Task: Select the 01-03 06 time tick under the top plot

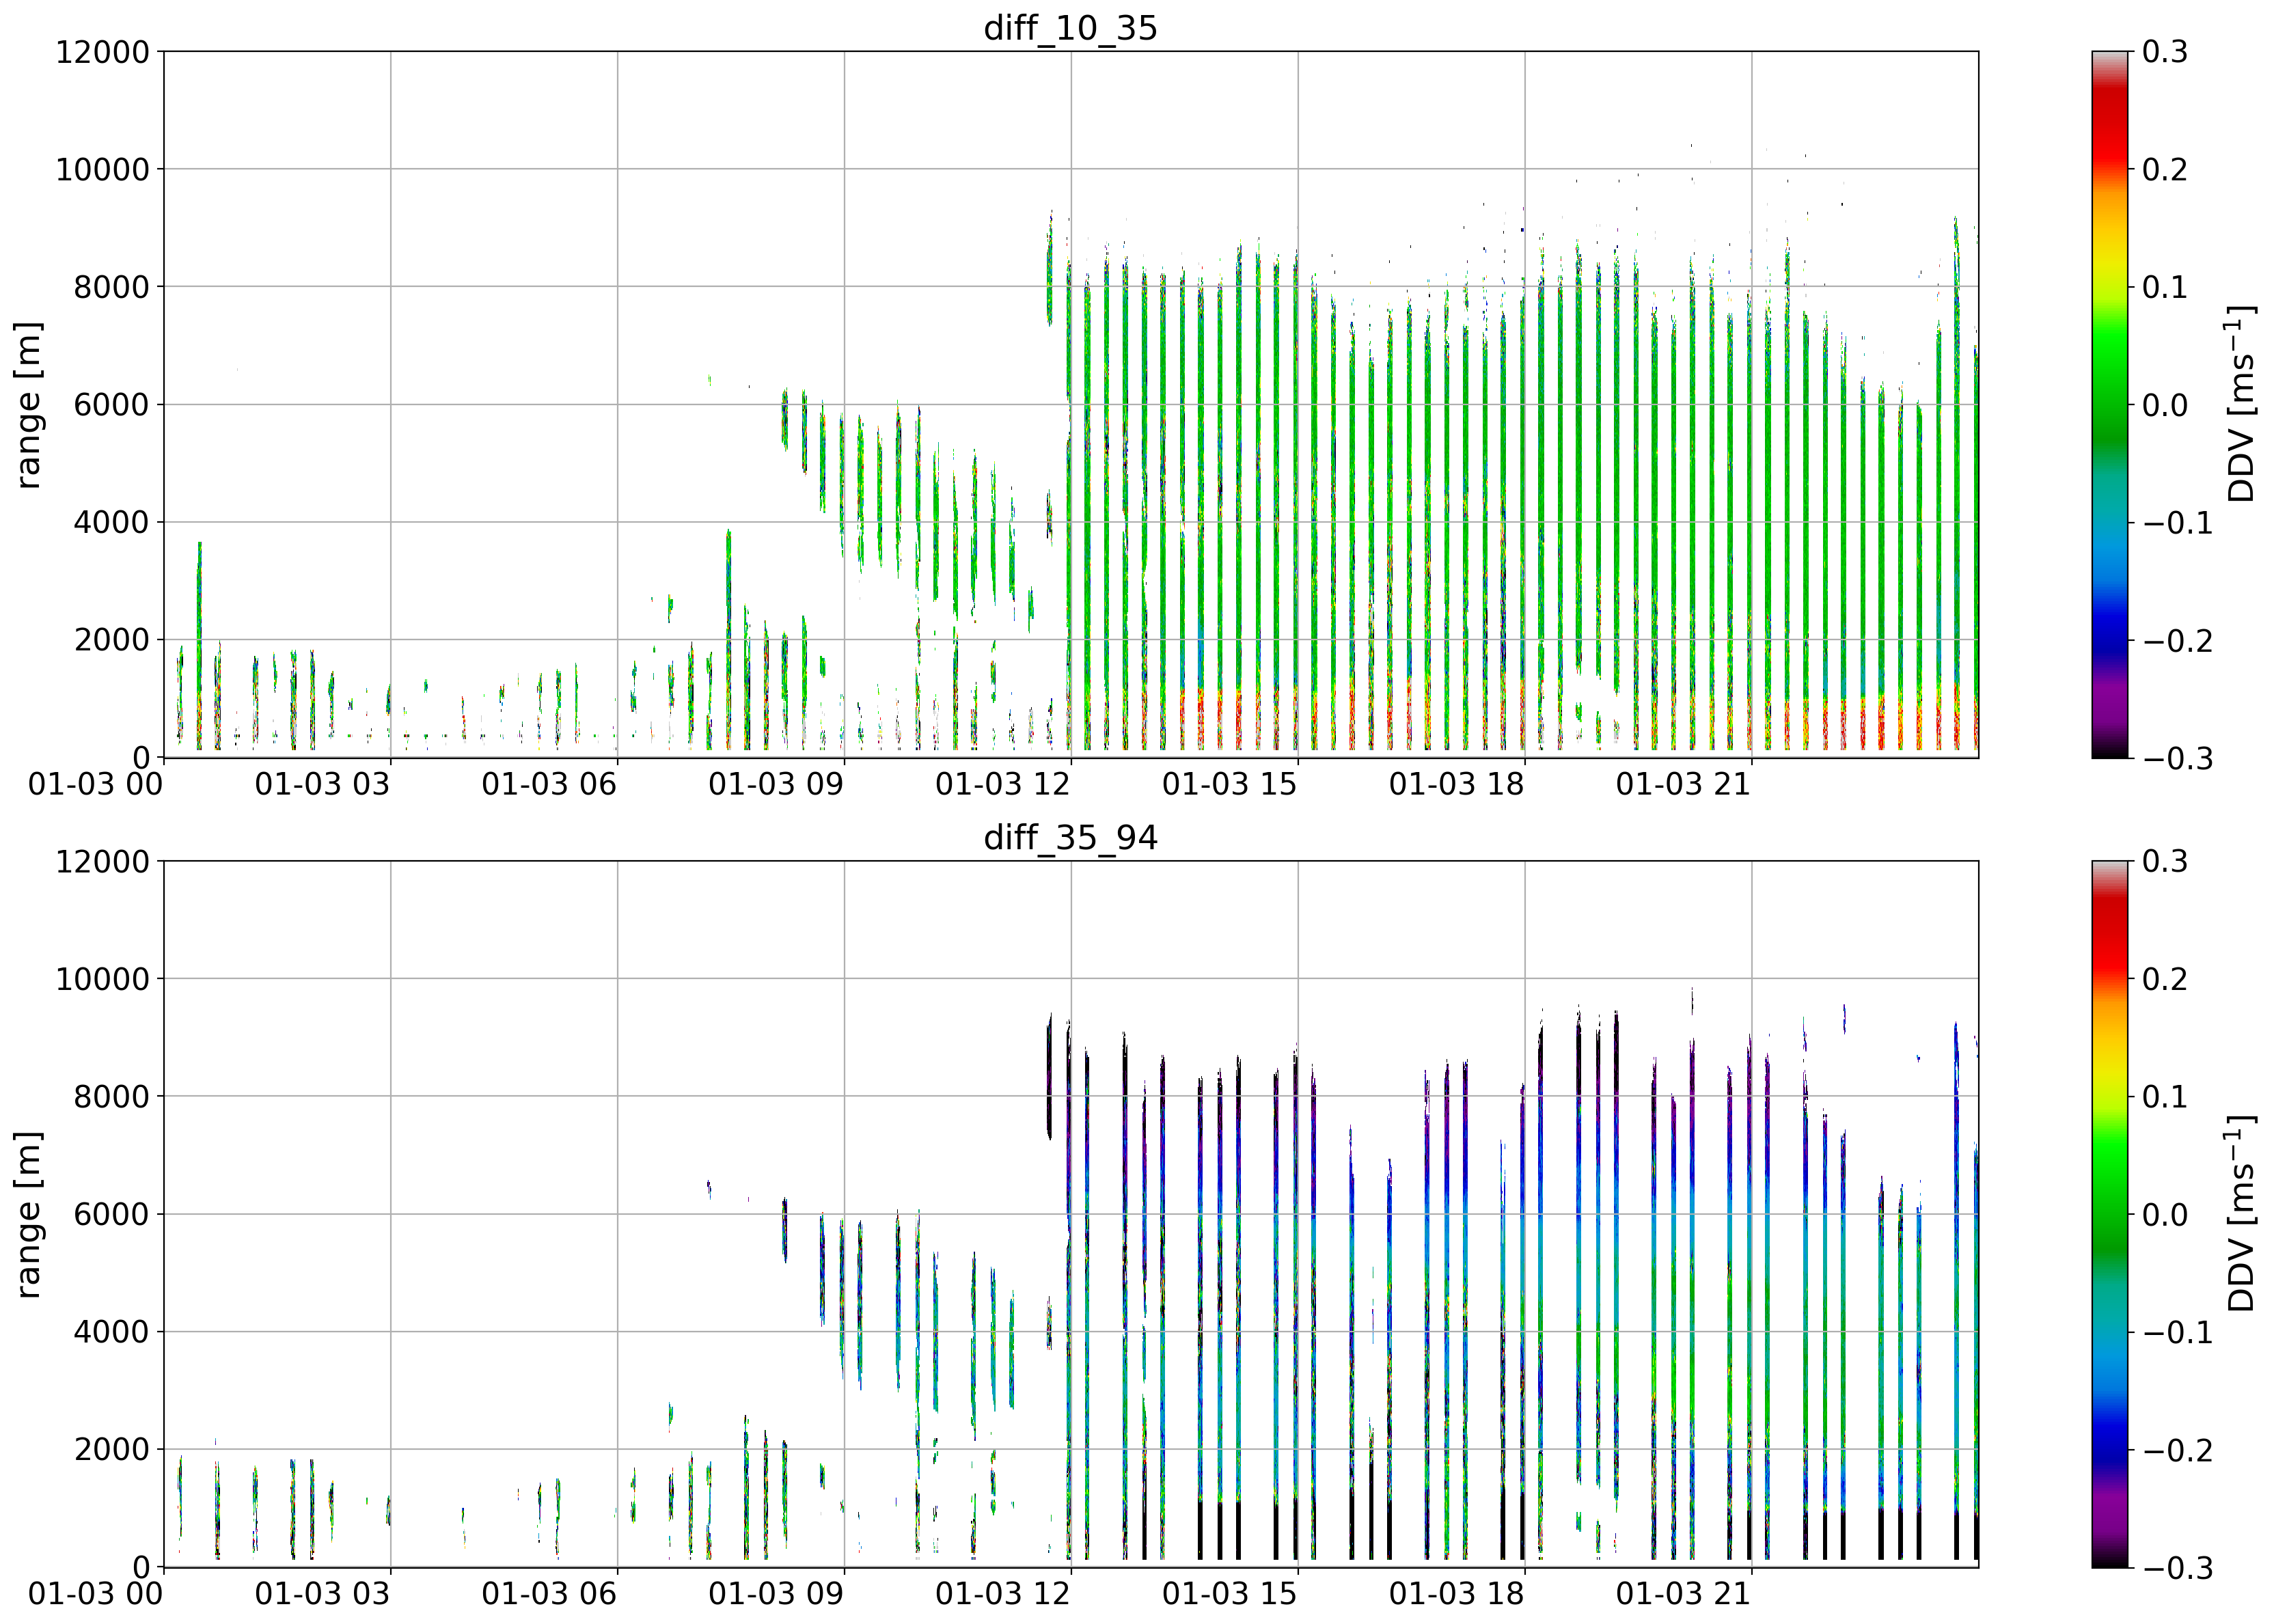Action: pos(549,784)
